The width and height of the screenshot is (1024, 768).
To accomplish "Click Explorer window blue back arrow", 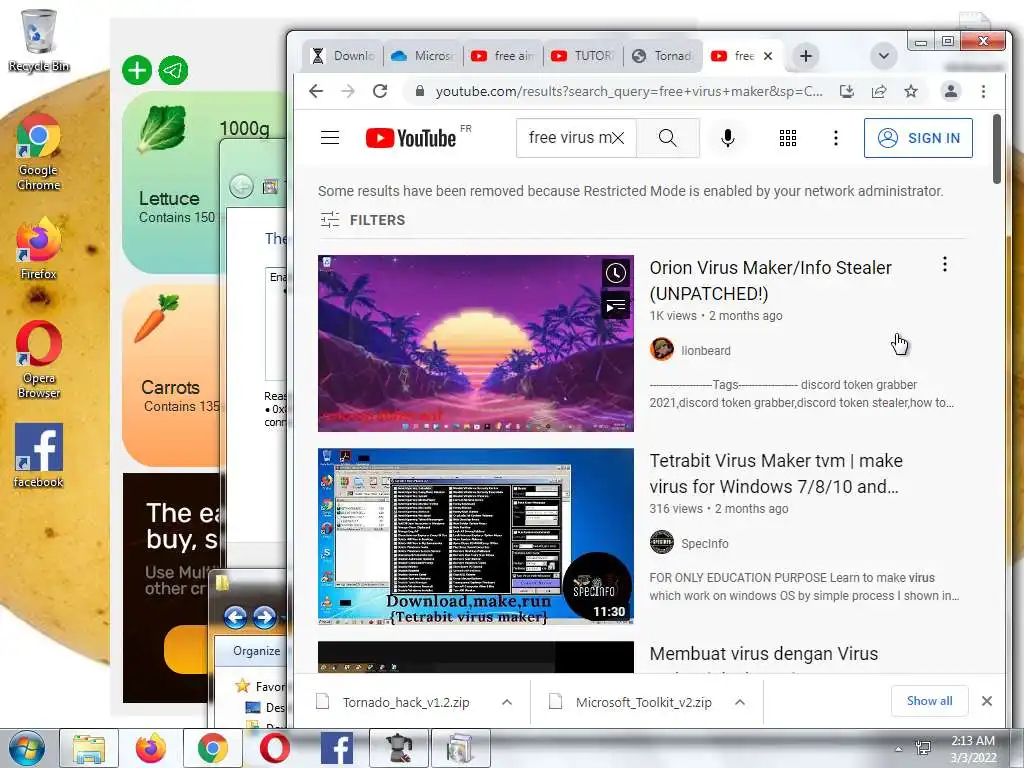I will click(235, 616).
